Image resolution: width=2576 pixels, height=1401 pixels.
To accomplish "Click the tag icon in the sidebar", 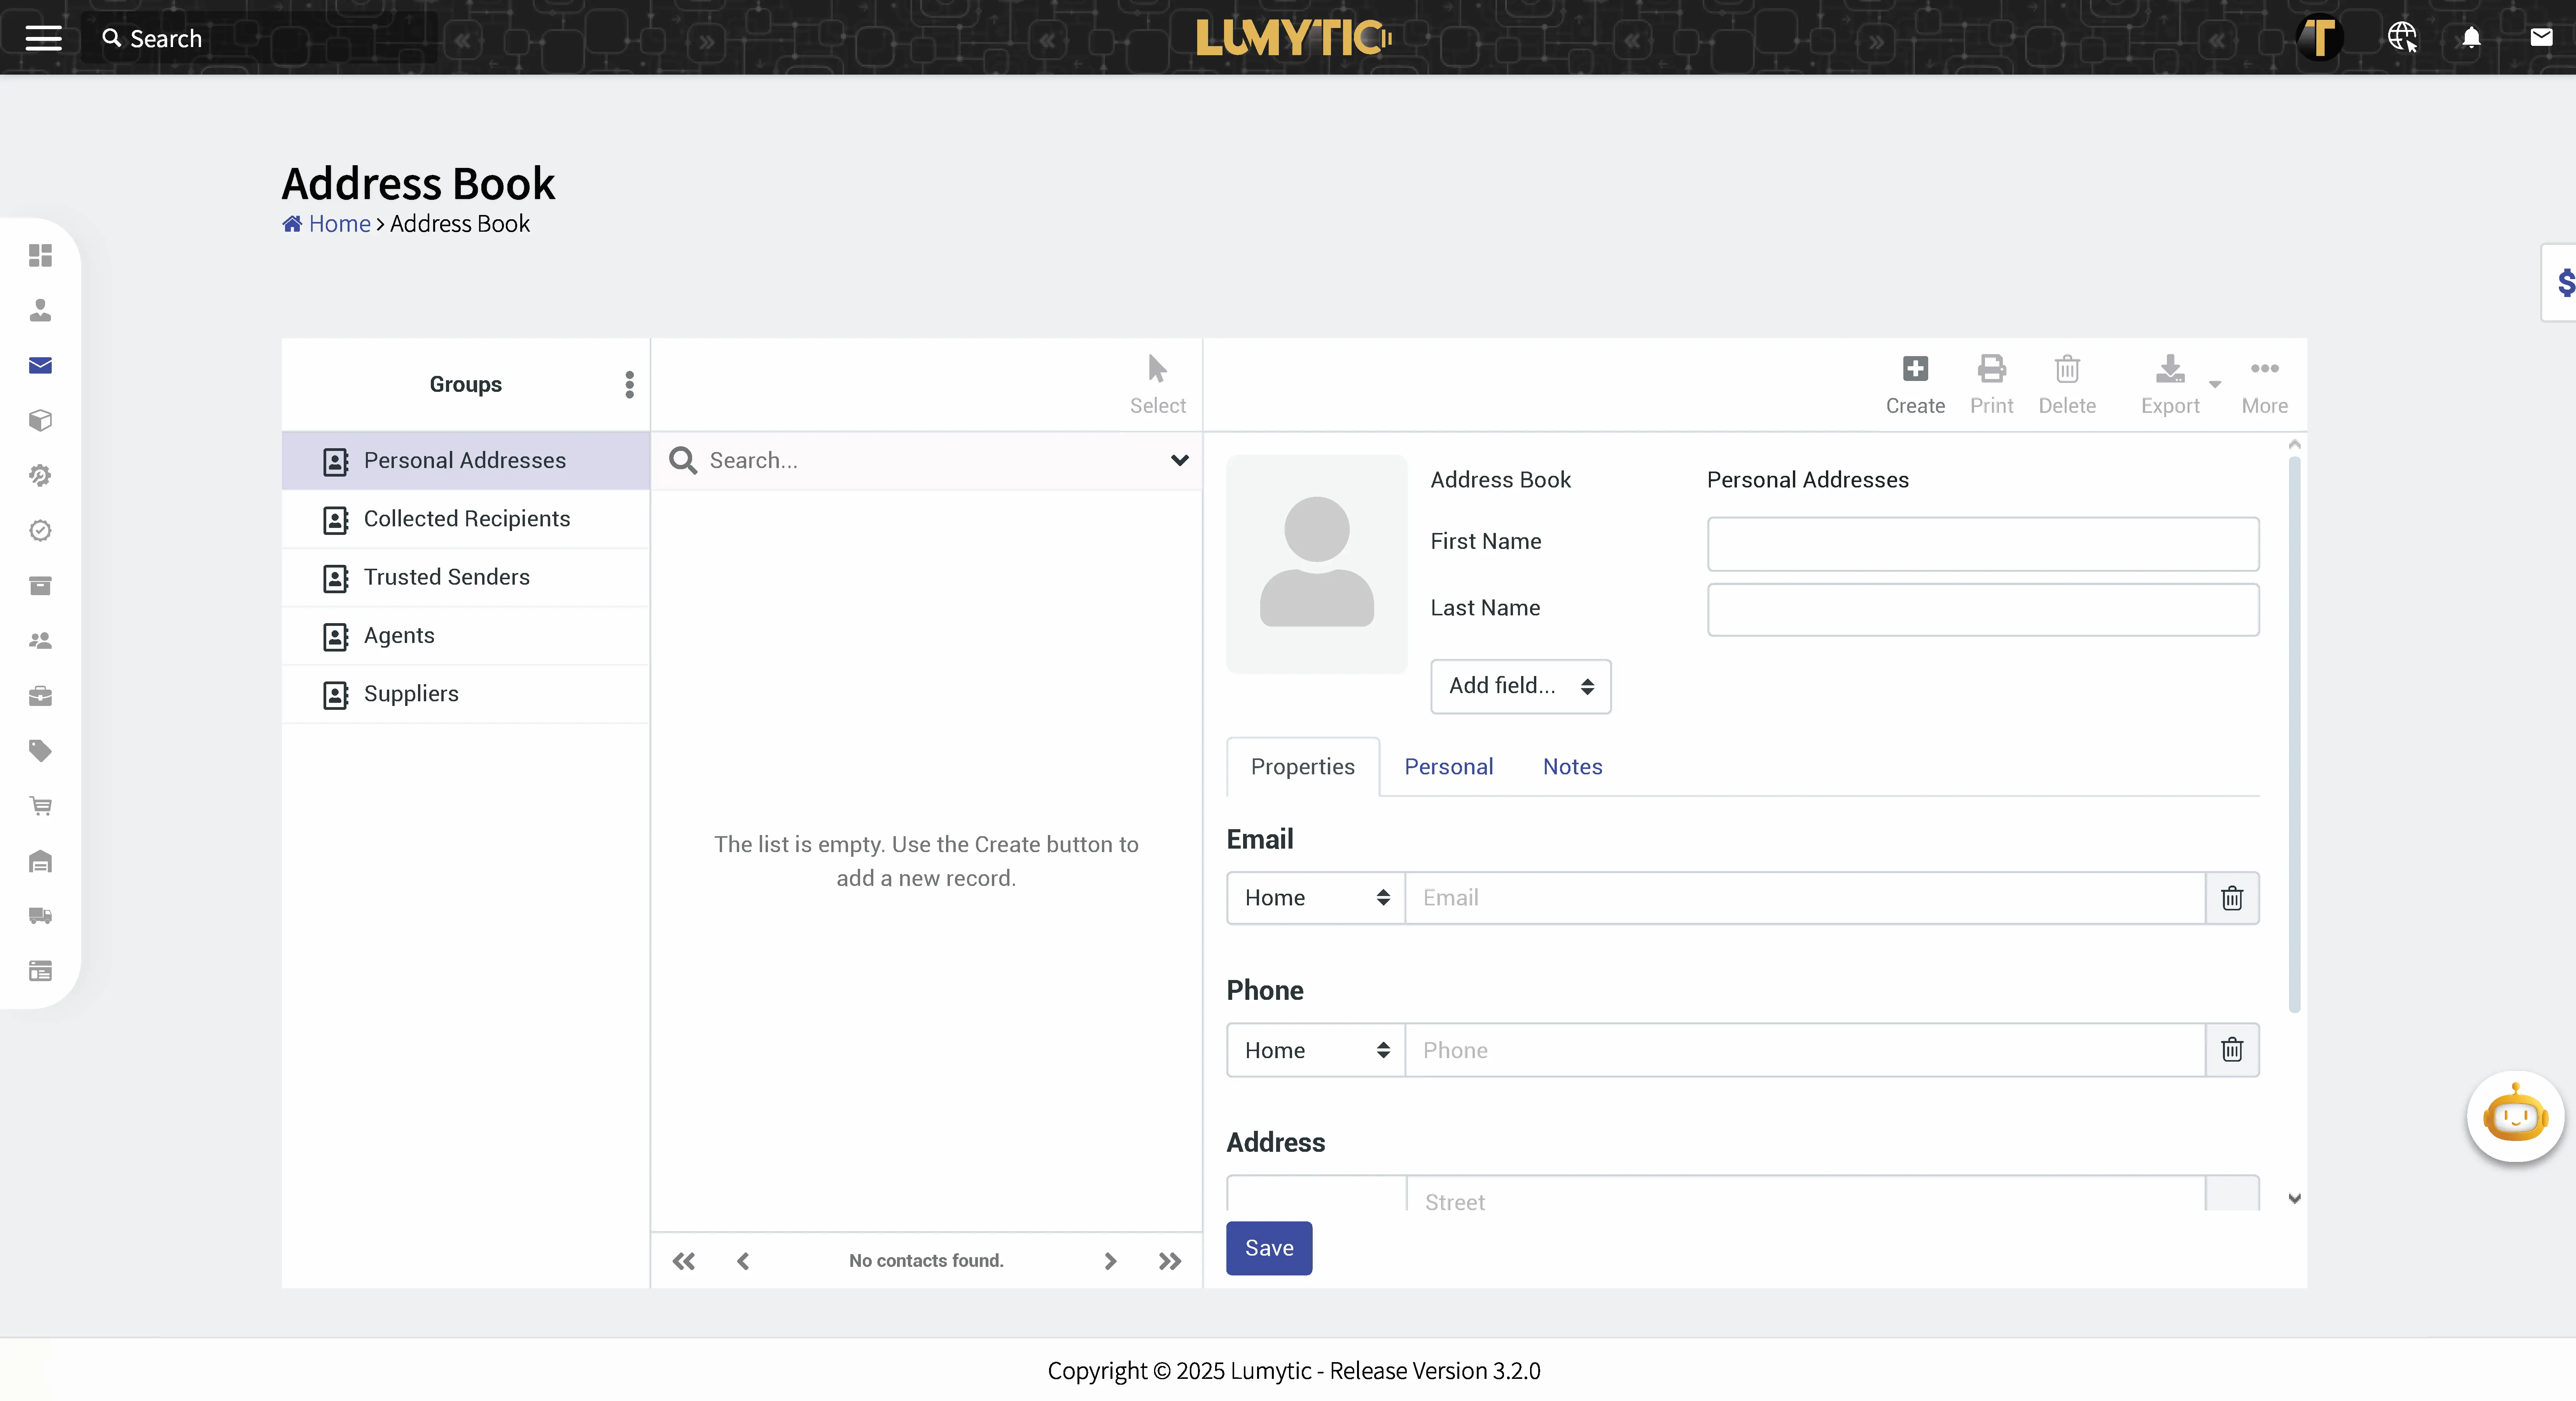I will click(40, 751).
